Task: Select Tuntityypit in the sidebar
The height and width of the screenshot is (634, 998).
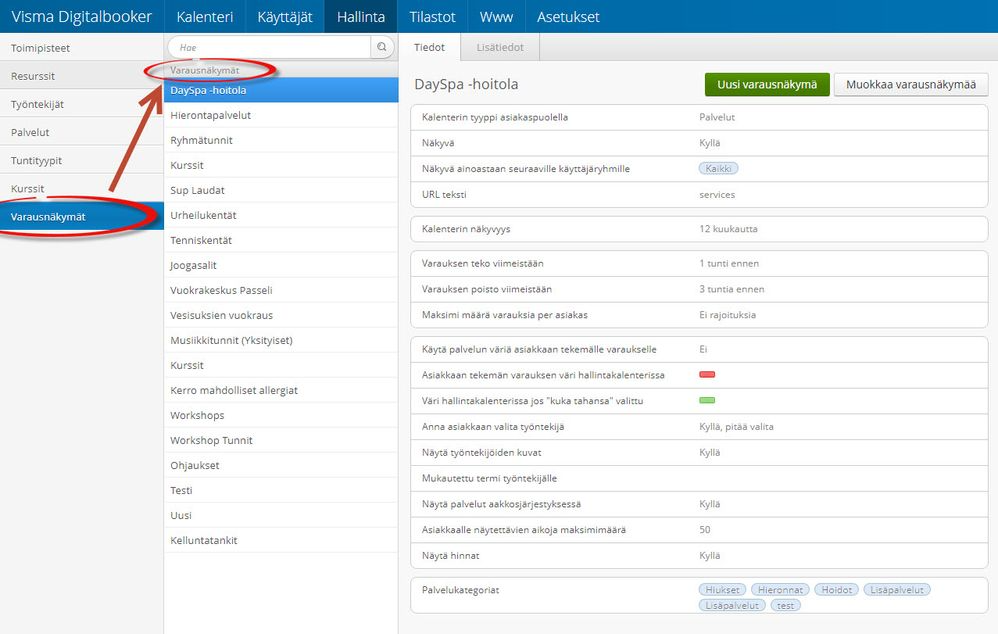Action: tap(81, 160)
